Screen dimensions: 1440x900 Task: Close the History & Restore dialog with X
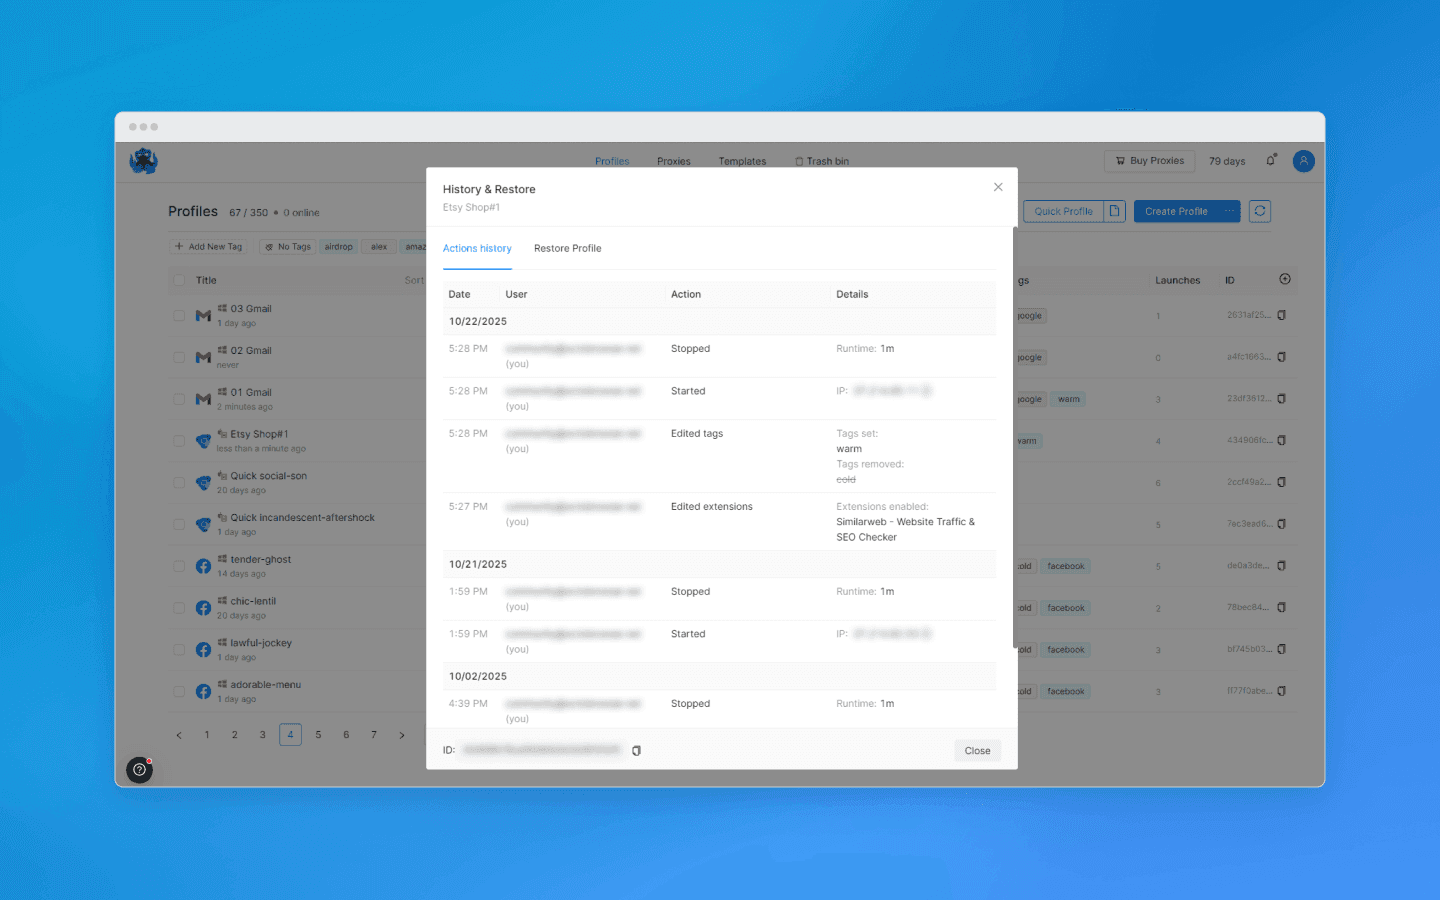point(998,187)
